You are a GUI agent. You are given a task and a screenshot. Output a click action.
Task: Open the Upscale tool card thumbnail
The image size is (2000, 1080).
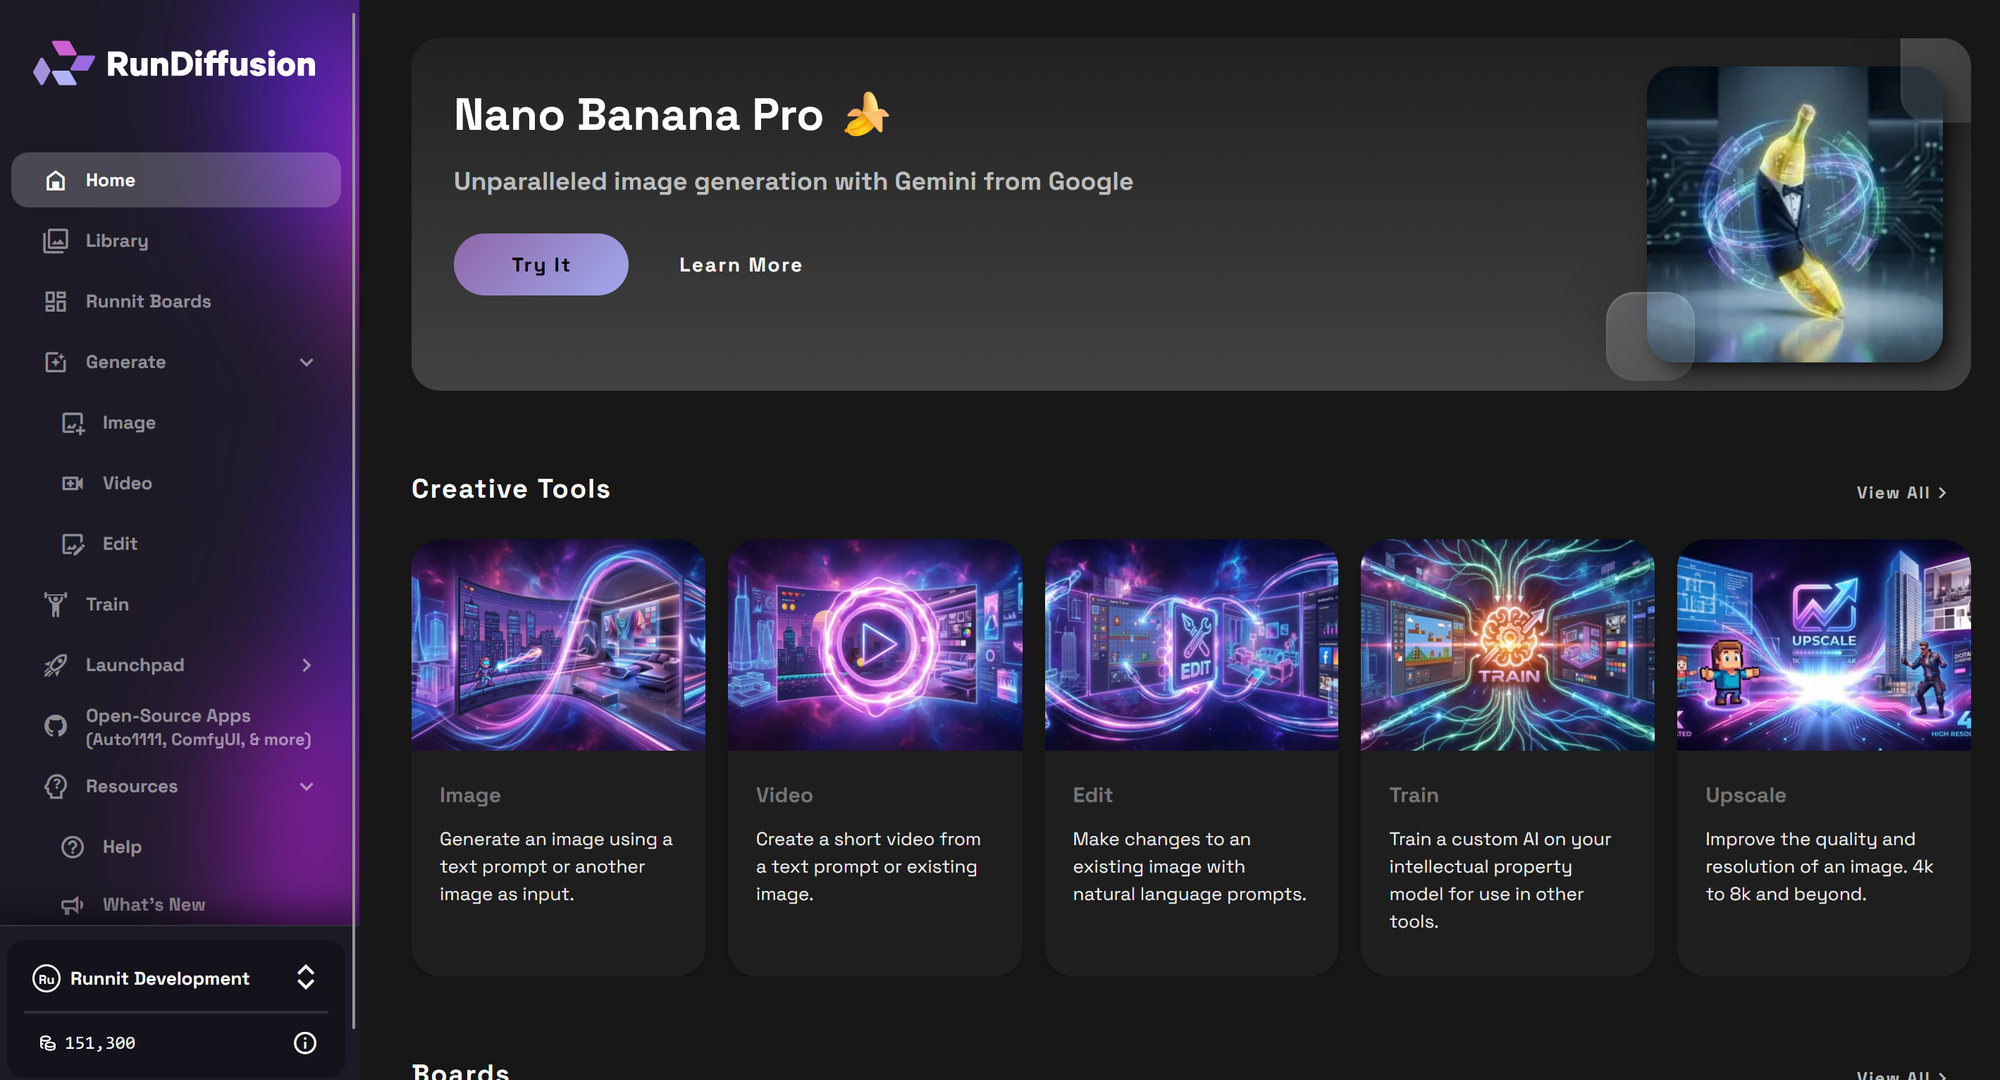click(x=1823, y=646)
